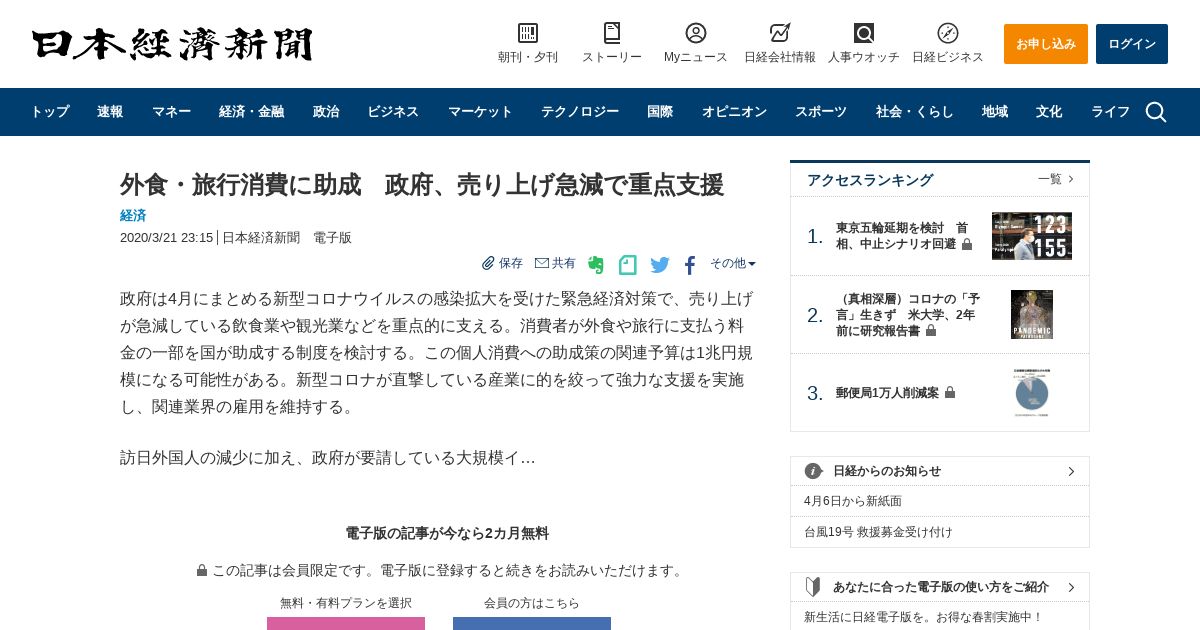1200x630 pixels.
Task: Click the article headline 外食・旅行消費に助成
Action: (422, 185)
